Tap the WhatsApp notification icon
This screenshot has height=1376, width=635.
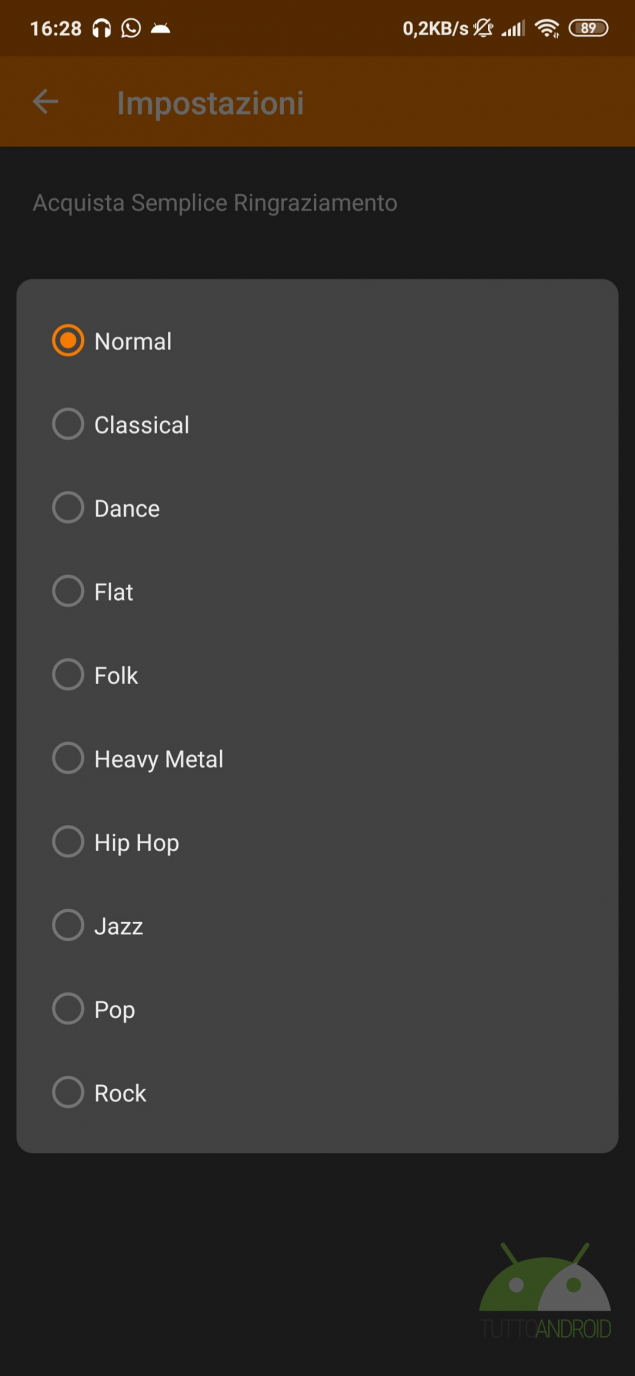(x=131, y=28)
